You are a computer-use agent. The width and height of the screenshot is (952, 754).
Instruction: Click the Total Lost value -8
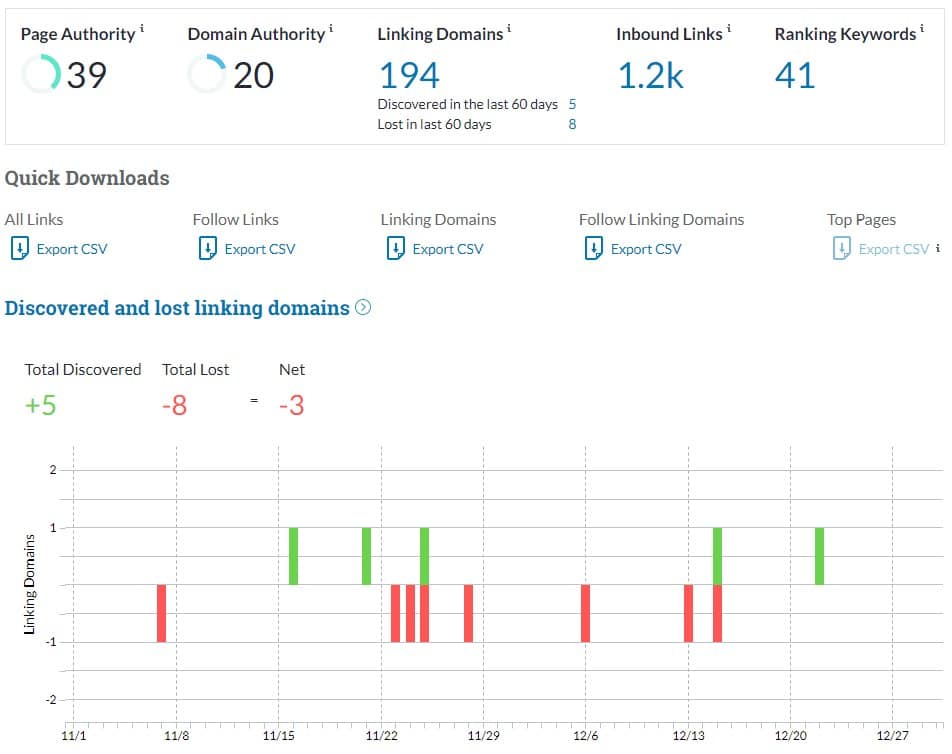(x=174, y=405)
